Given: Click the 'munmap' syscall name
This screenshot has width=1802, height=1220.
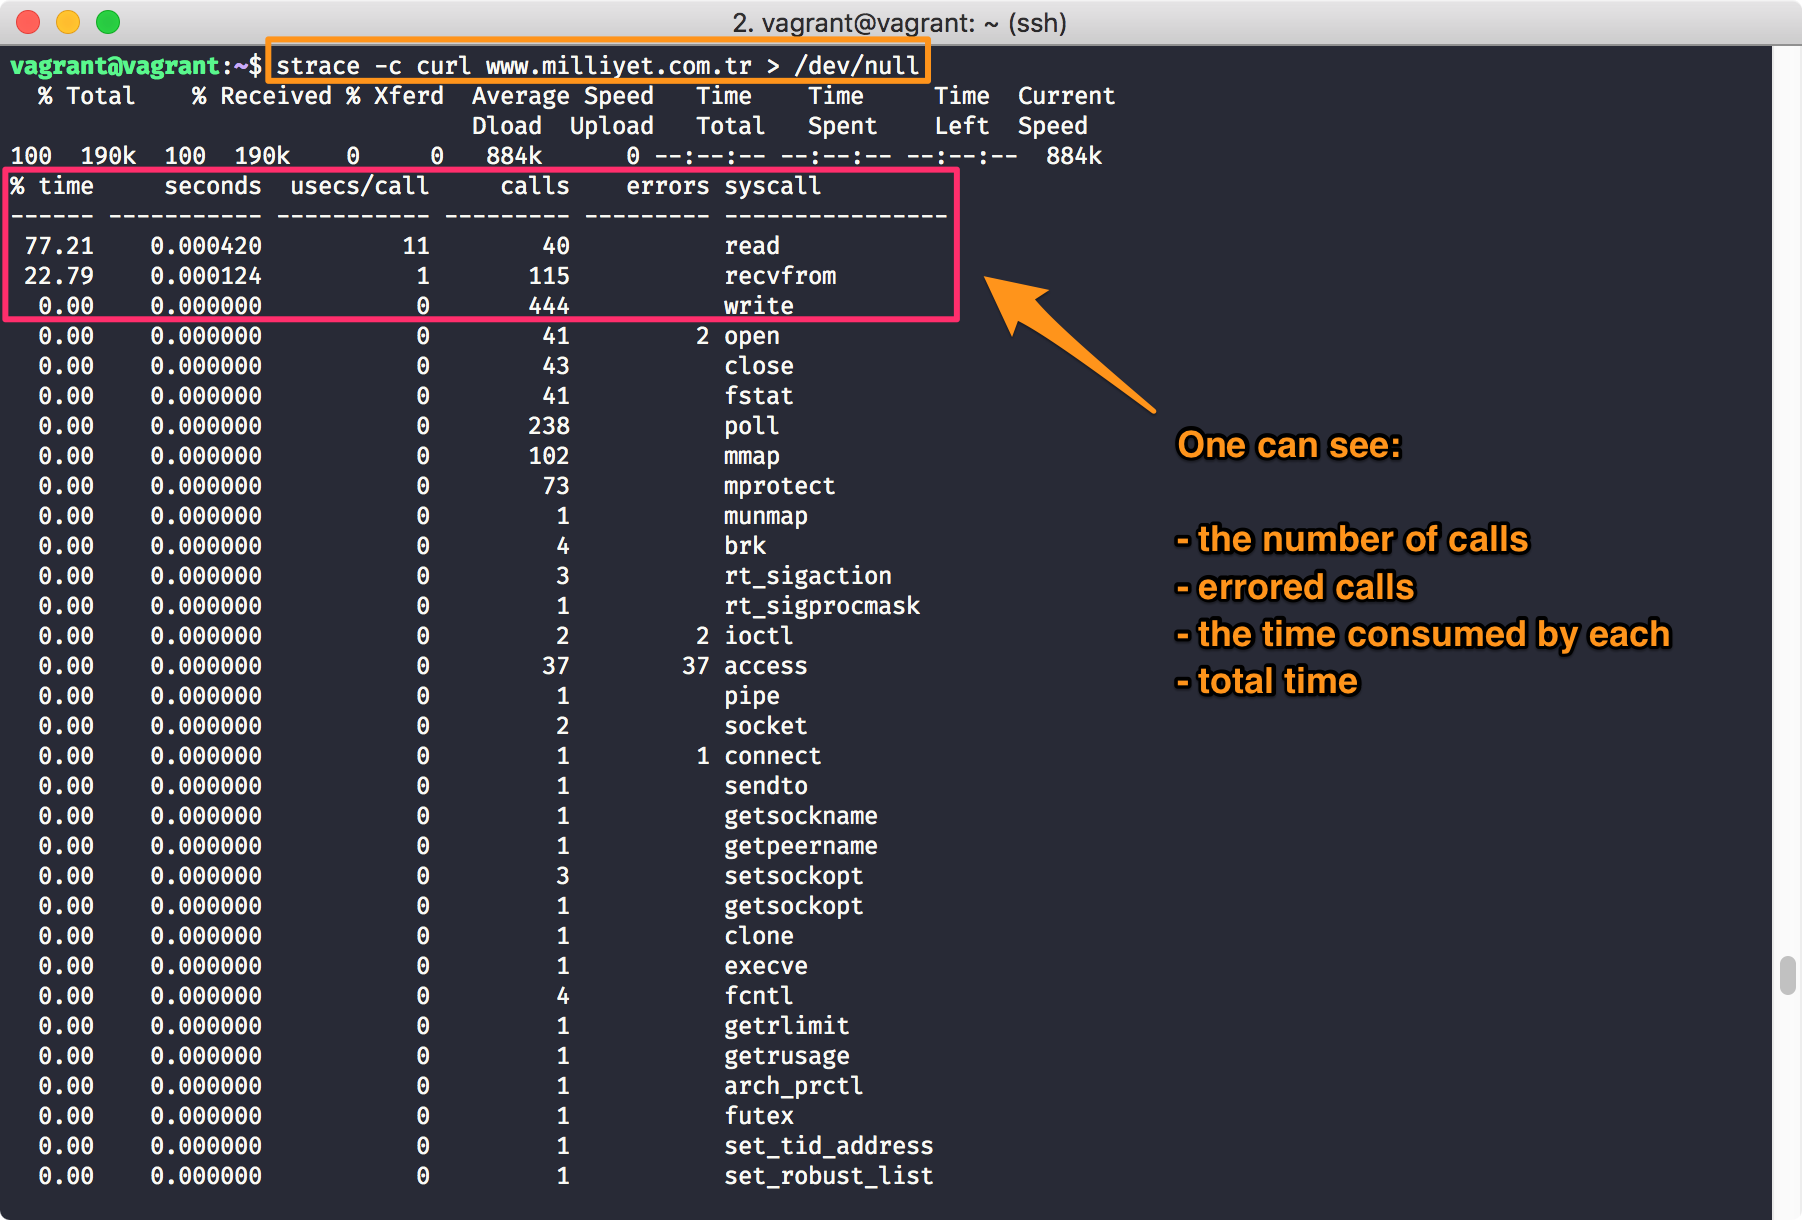Looking at the screenshot, I should [766, 516].
